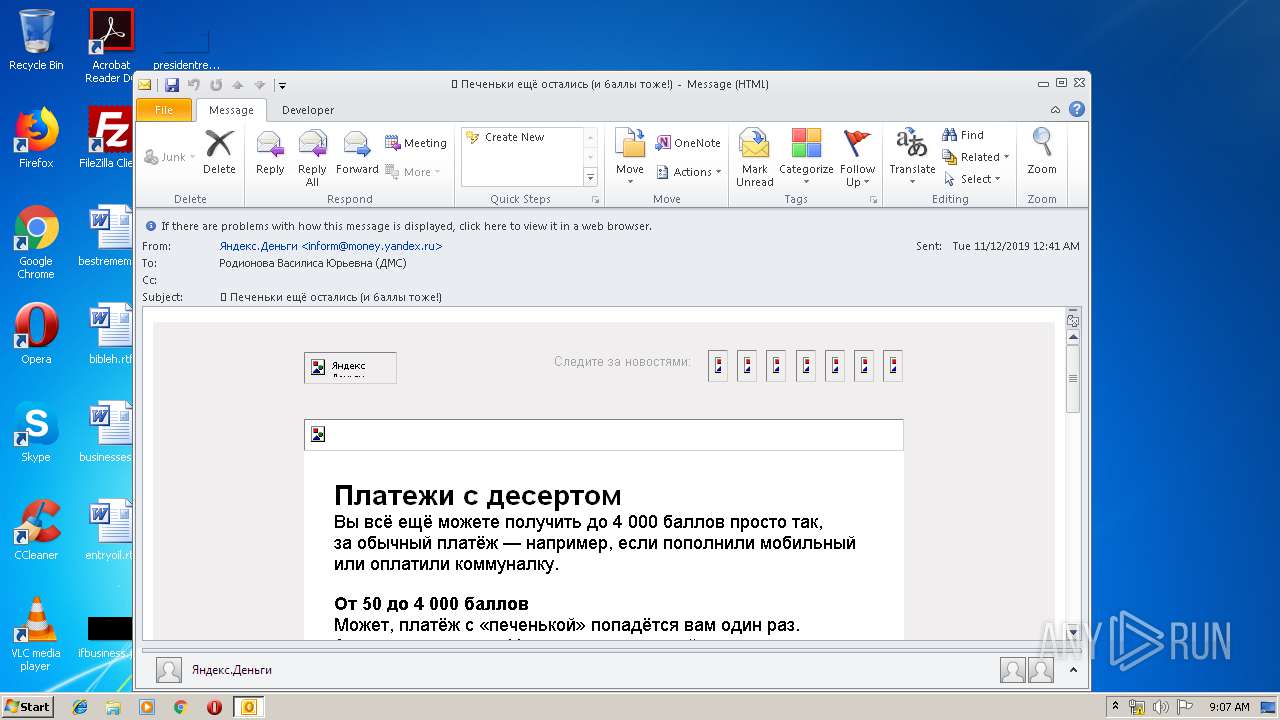Open Skype desktop shortcut
Viewport: 1280px width, 720px height.
click(x=36, y=432)
